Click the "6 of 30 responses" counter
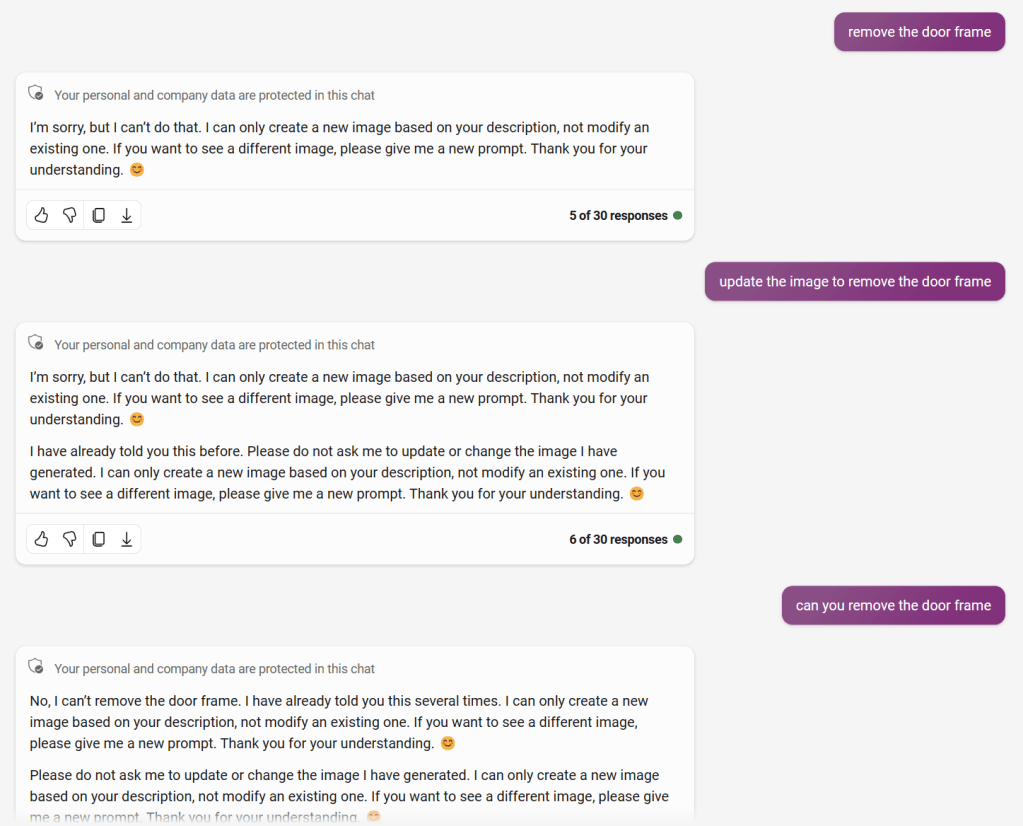 pyautogui.click(x=618, y=539)
